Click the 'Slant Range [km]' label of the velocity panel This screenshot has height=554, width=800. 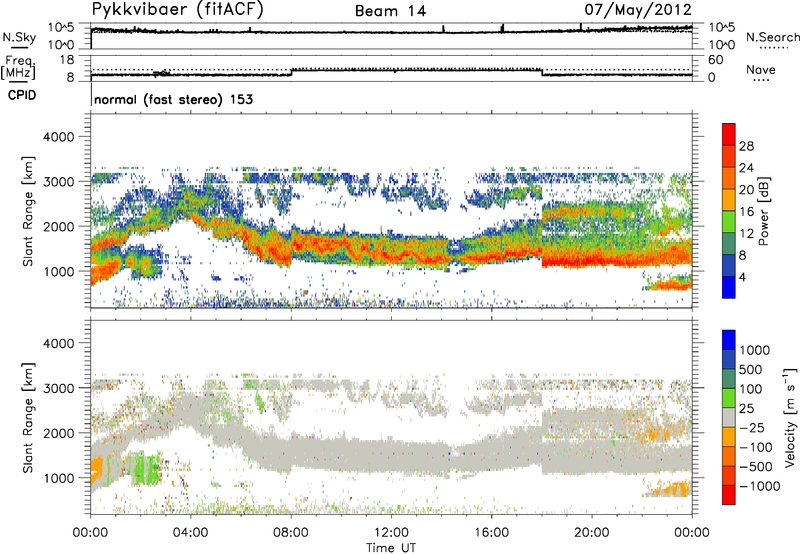[x=28, y=417]
